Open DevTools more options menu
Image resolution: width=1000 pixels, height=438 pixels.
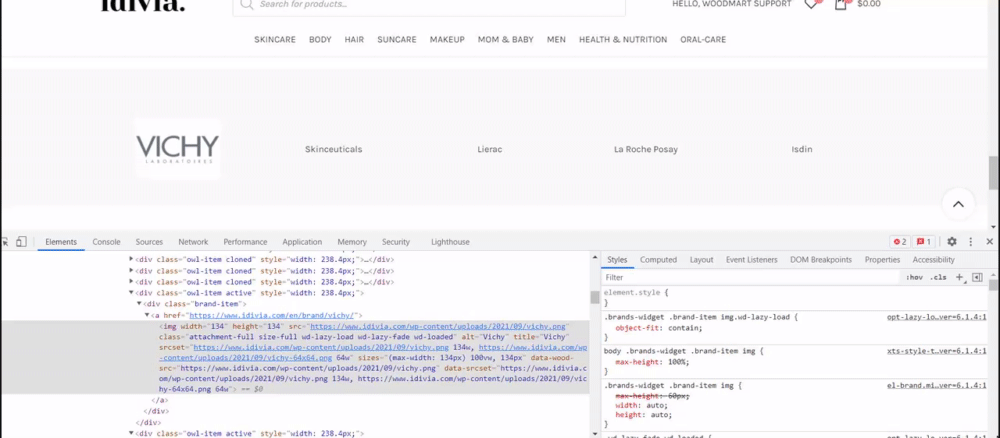[x=971, y=242]
